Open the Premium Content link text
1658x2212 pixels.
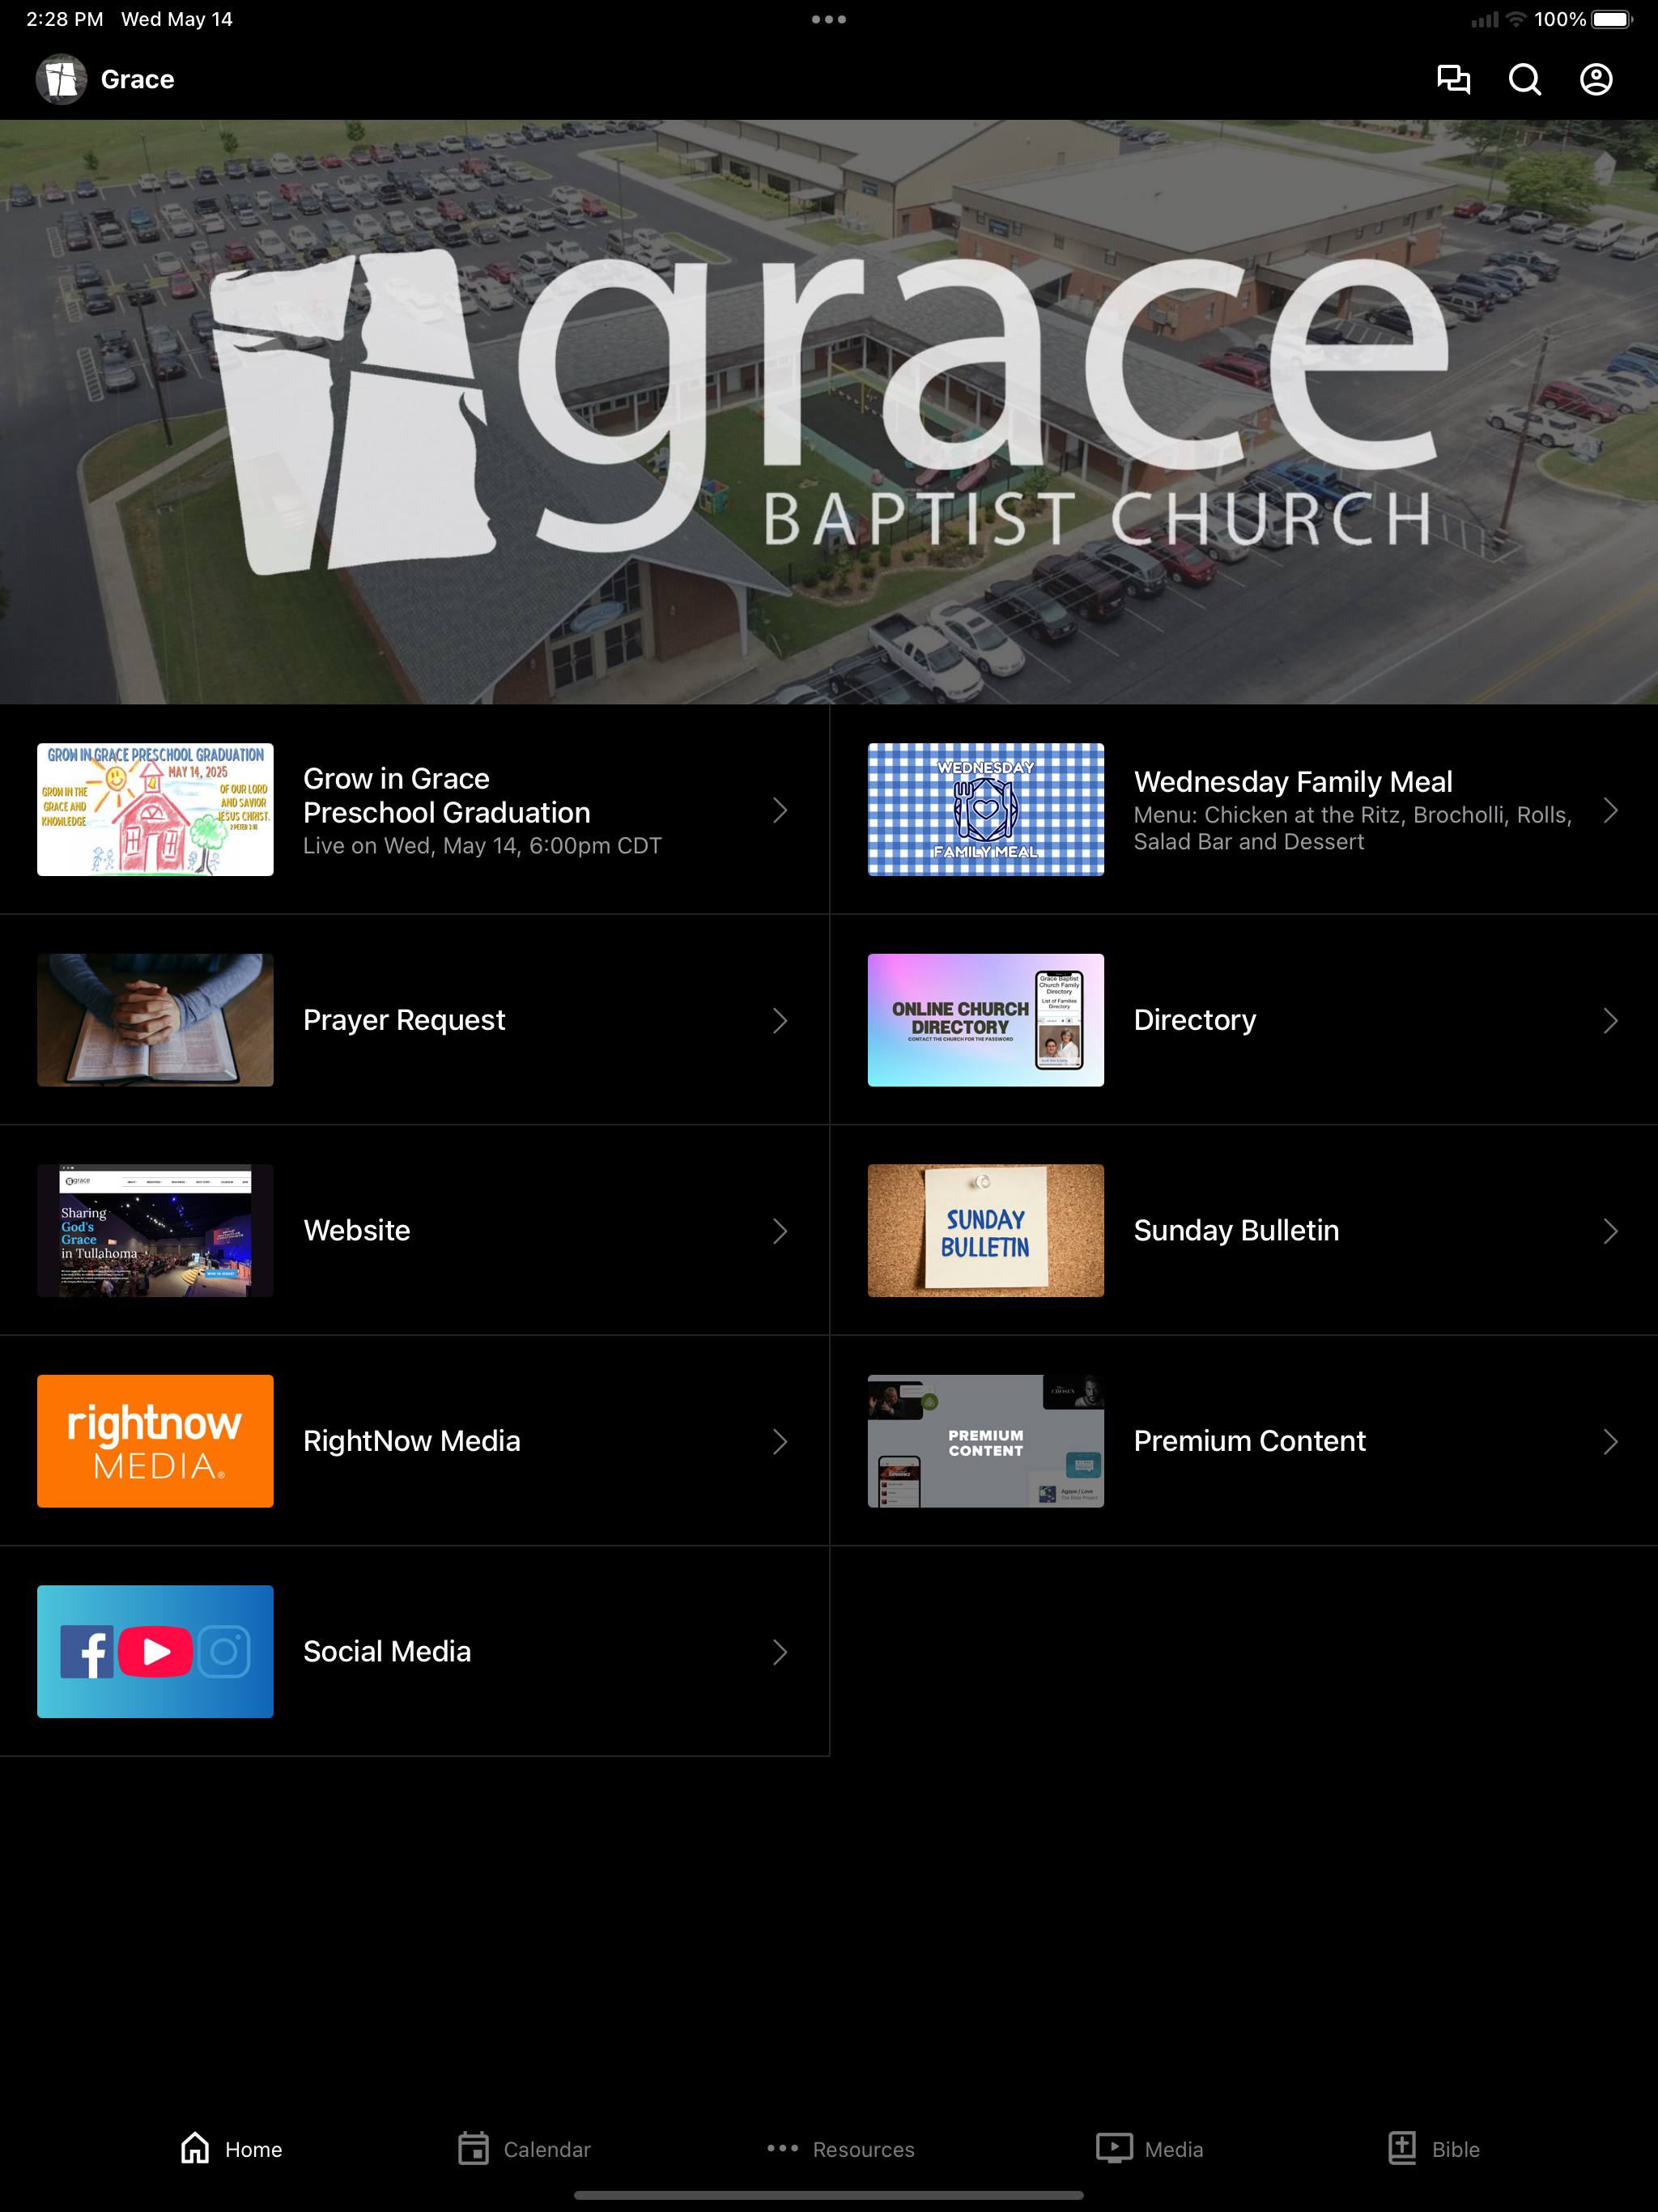coord(1249,1441)
